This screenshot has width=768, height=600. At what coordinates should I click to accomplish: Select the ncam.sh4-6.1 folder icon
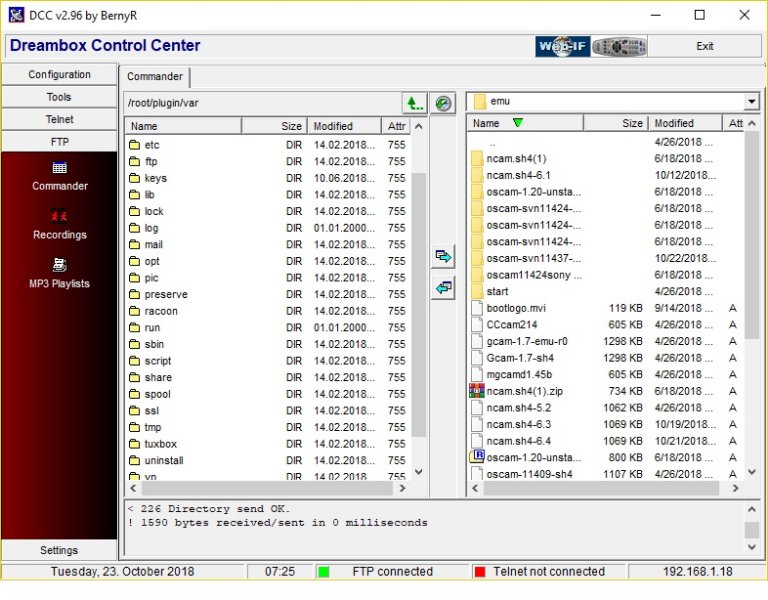(x=477, y=175)
